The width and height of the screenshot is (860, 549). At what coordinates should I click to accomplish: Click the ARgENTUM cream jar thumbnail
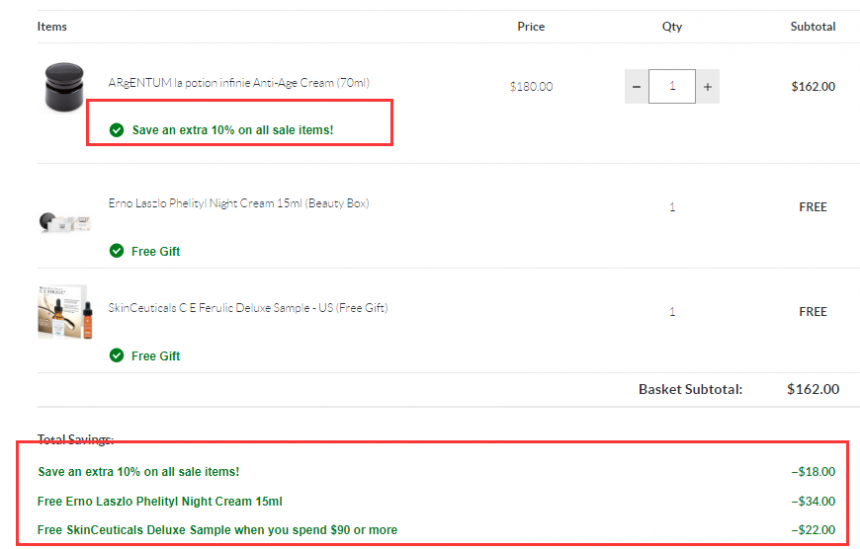tap(64, 87)
